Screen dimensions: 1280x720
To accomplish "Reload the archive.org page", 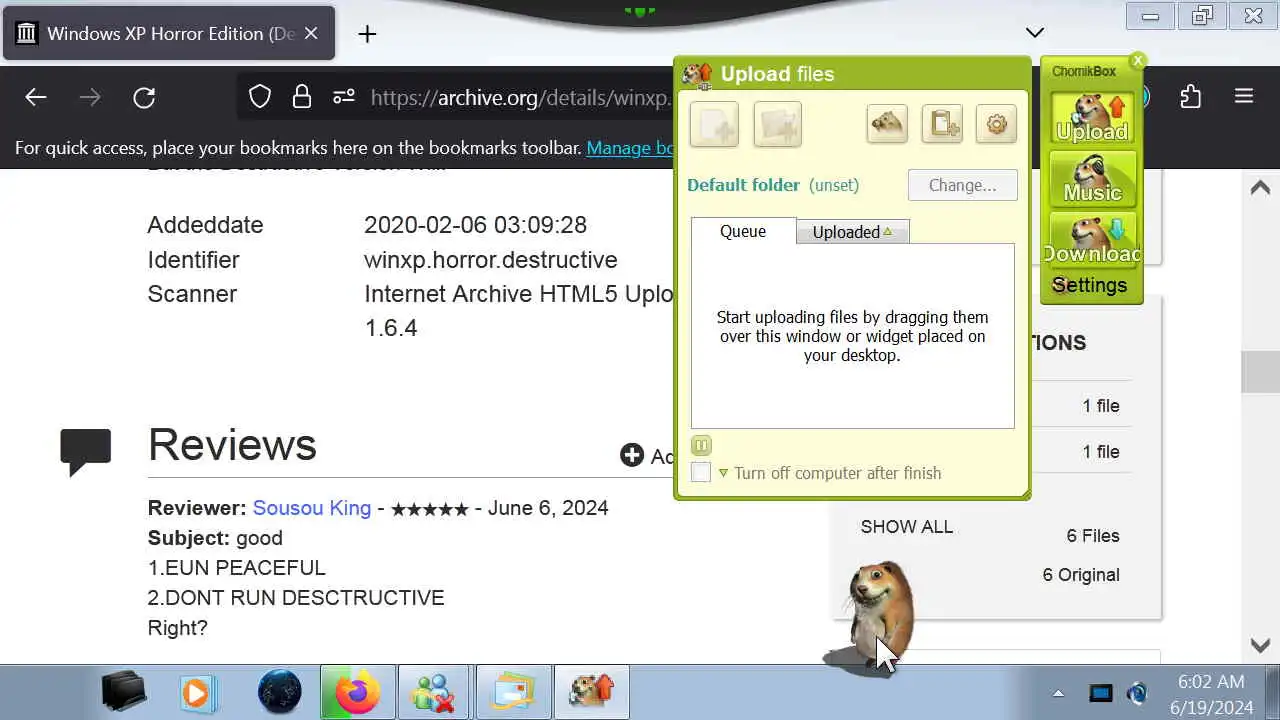I will point(144,97).
